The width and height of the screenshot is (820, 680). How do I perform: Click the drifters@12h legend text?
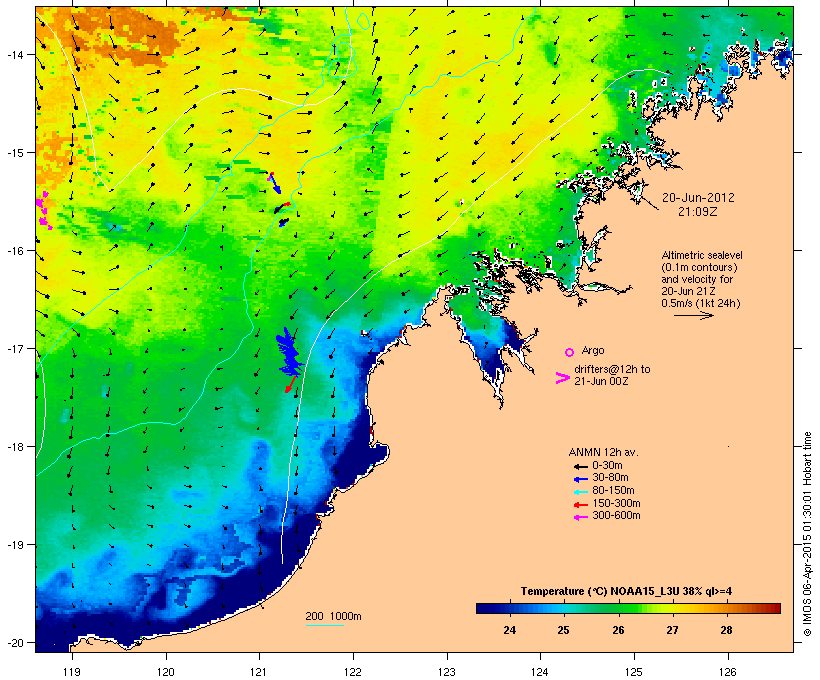coord(612,369)
